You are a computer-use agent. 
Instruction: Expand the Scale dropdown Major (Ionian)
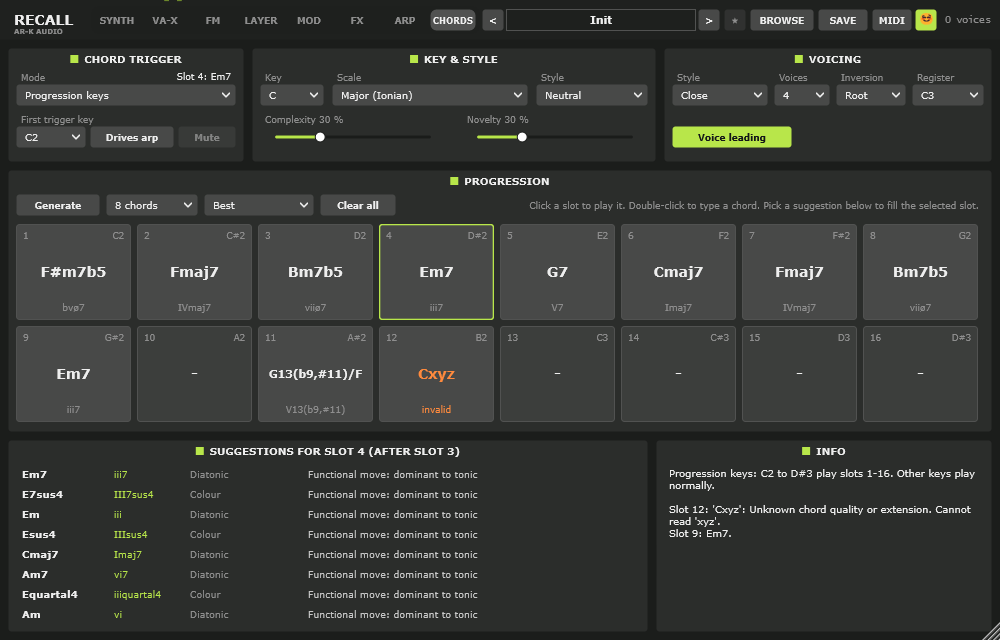click(430, 96)
